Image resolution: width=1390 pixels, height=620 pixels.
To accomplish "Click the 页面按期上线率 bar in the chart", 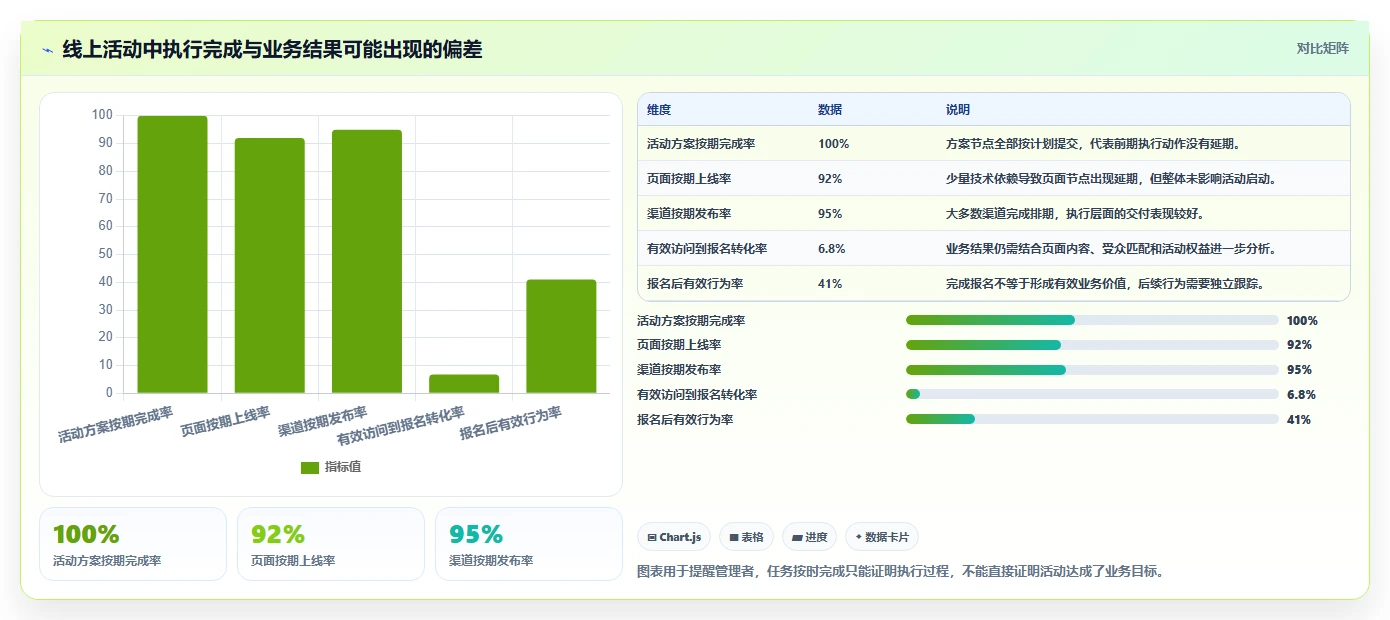I will [270, 265].
